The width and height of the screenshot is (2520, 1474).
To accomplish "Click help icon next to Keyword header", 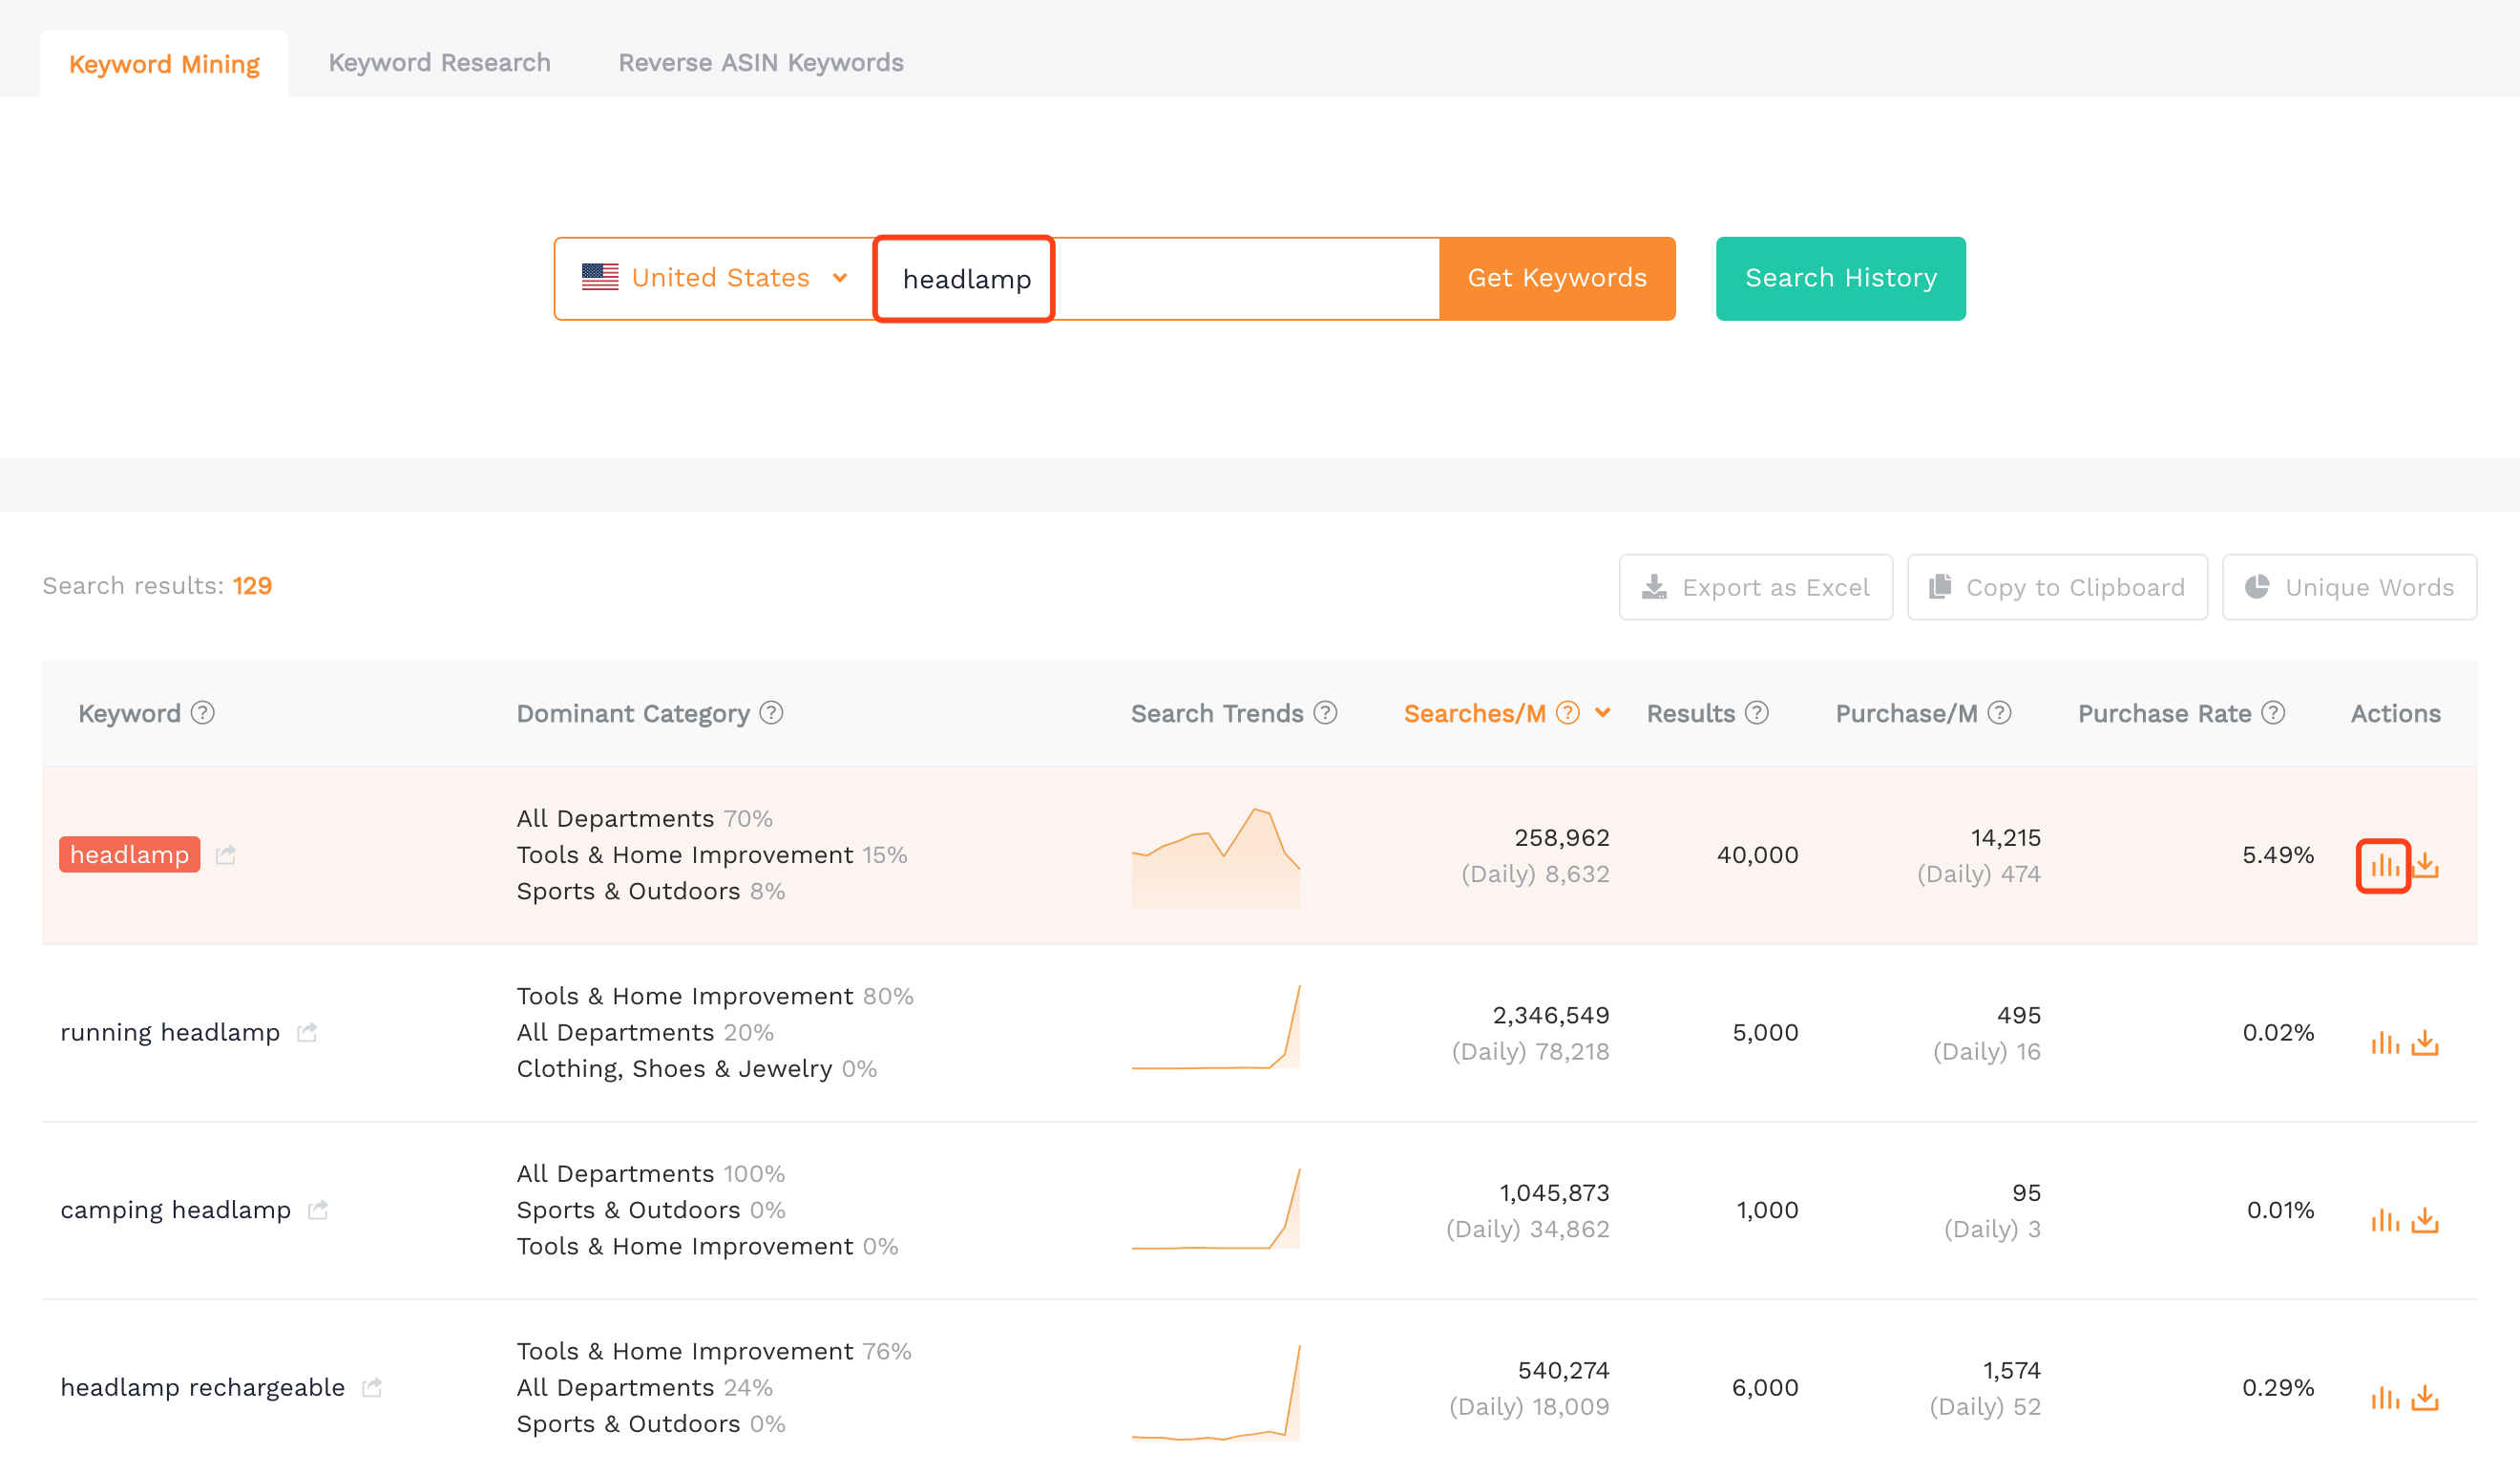I will click(x=203, y=713).
